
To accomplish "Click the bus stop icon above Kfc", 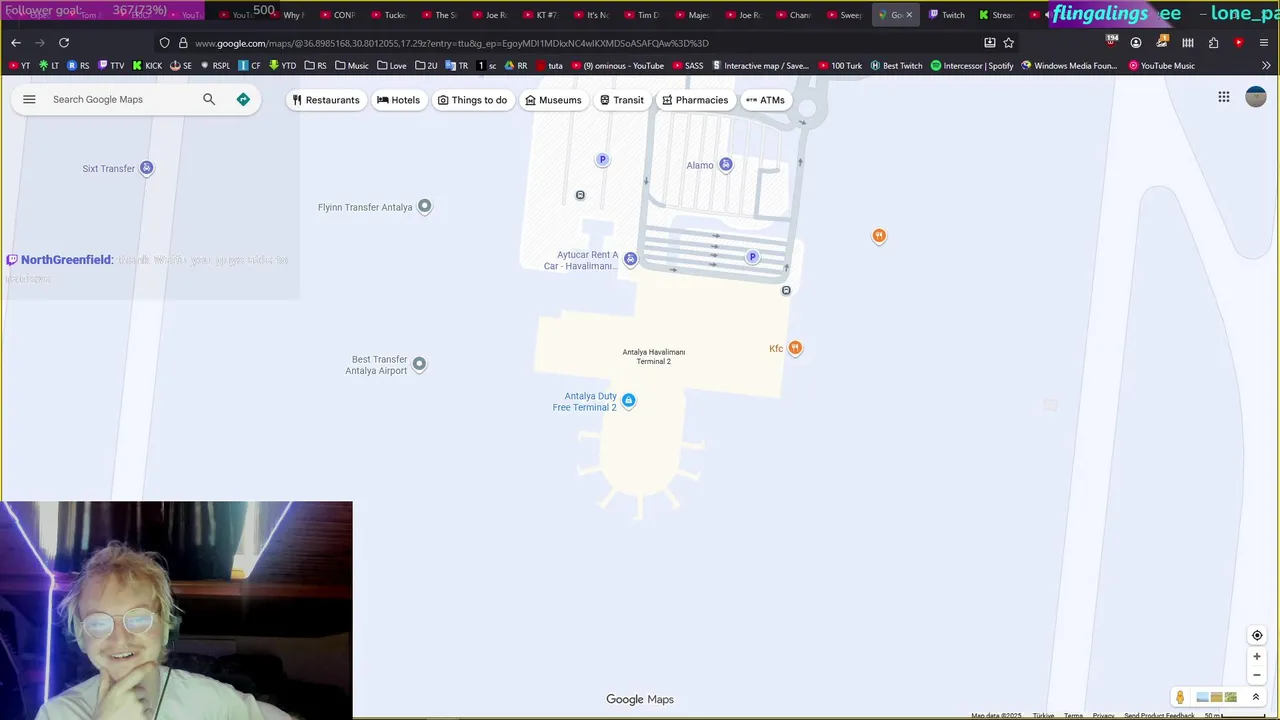I will (x=786, y=290).
